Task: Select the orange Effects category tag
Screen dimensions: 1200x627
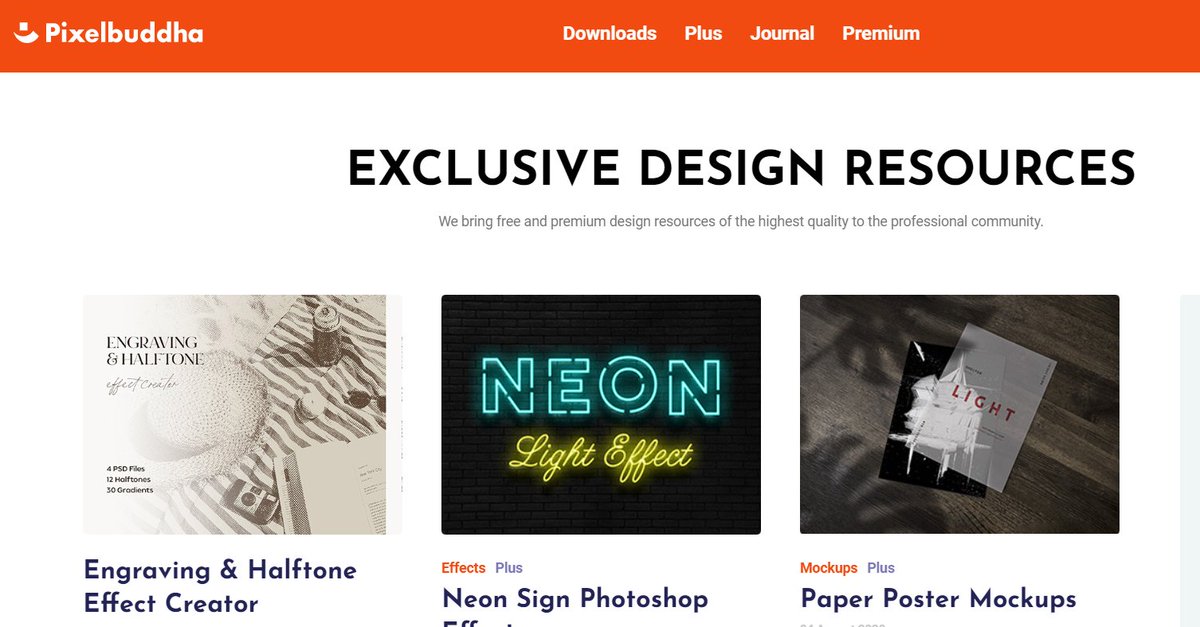Action: tap(464, 567)
